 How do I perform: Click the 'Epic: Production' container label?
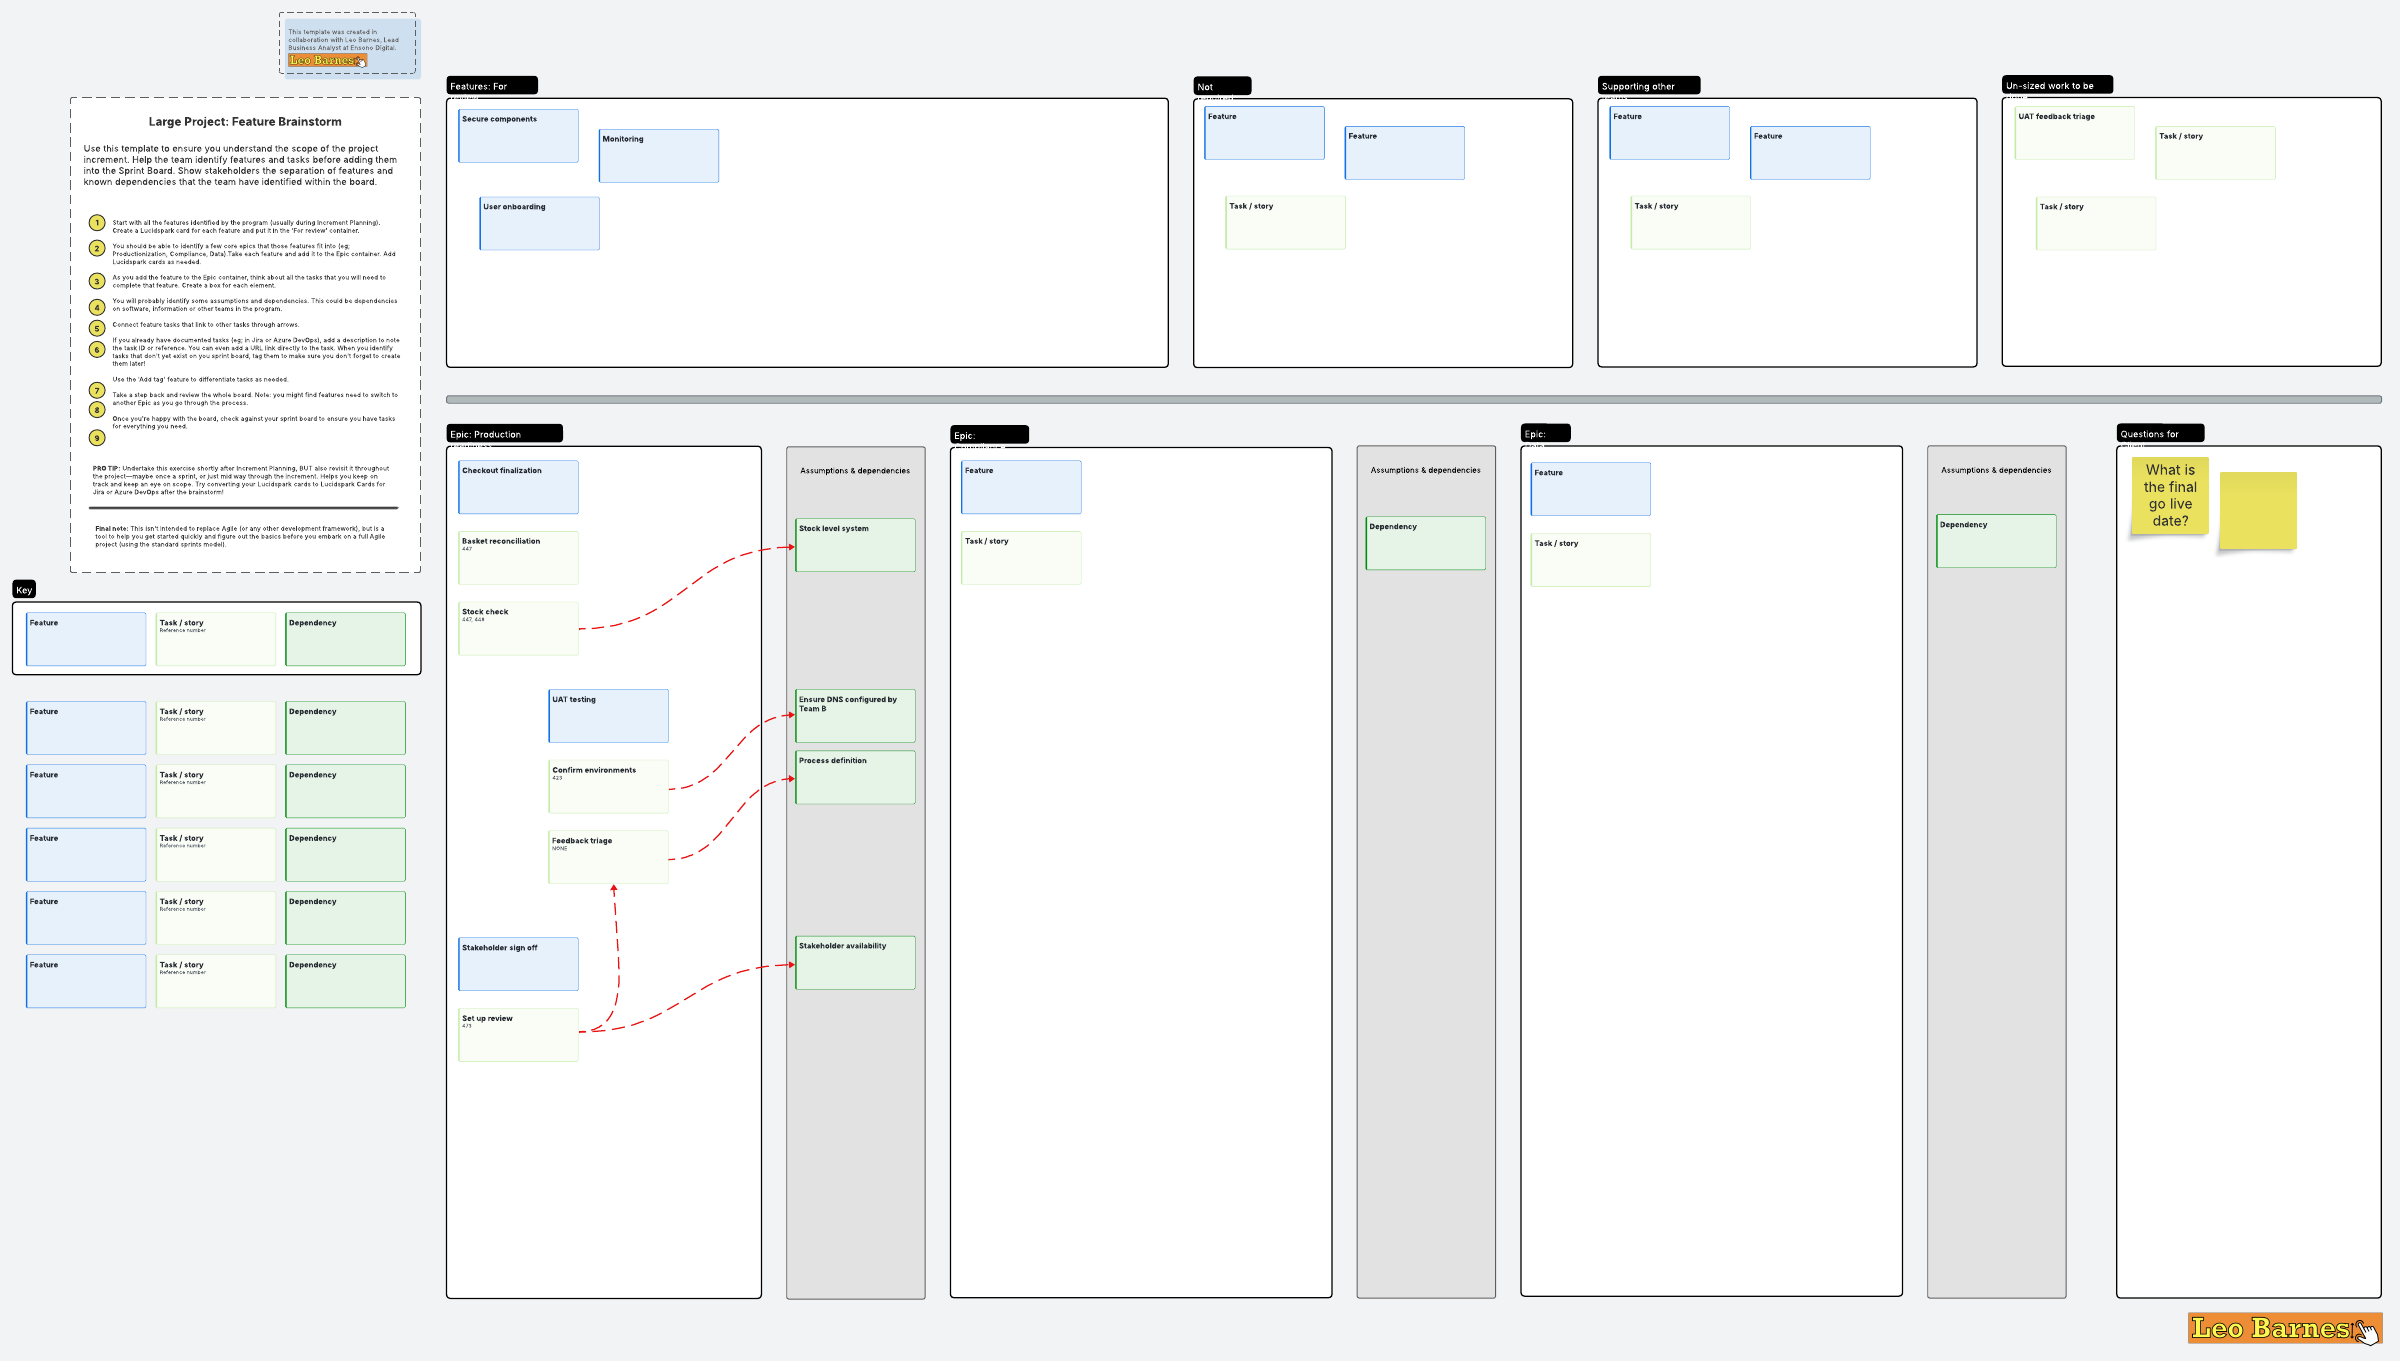(x=504, y=434)
